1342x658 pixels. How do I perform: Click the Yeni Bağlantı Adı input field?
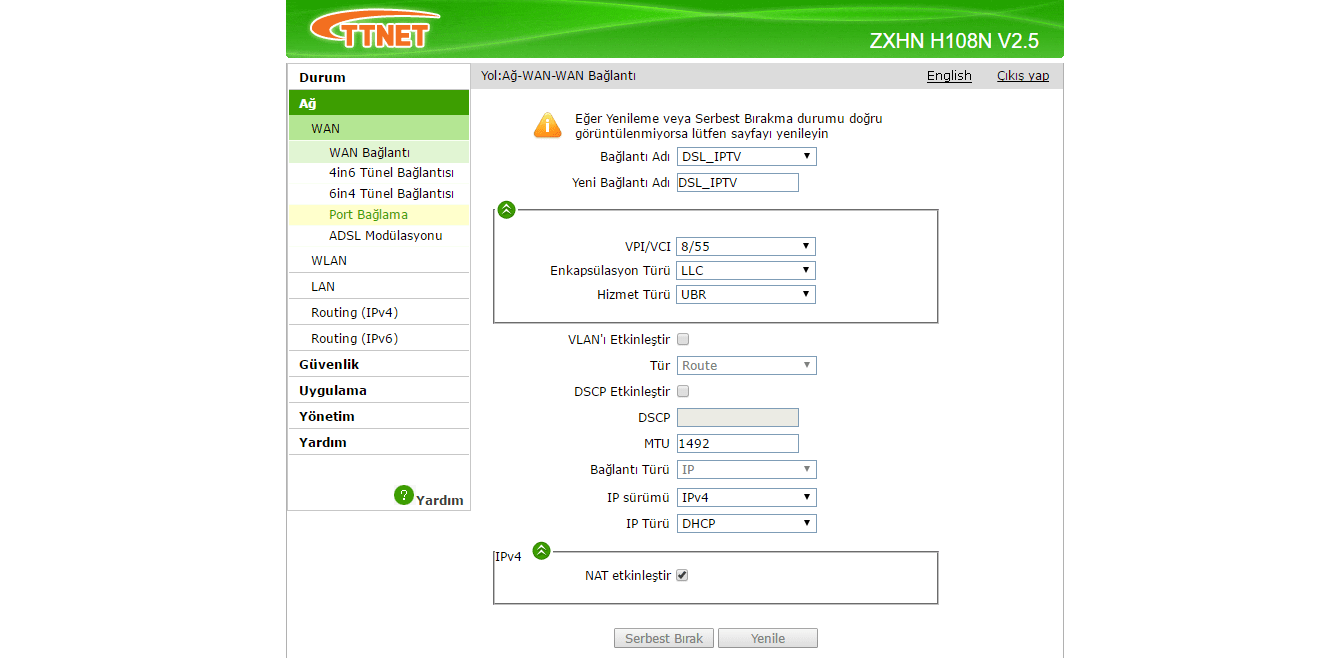738,182
